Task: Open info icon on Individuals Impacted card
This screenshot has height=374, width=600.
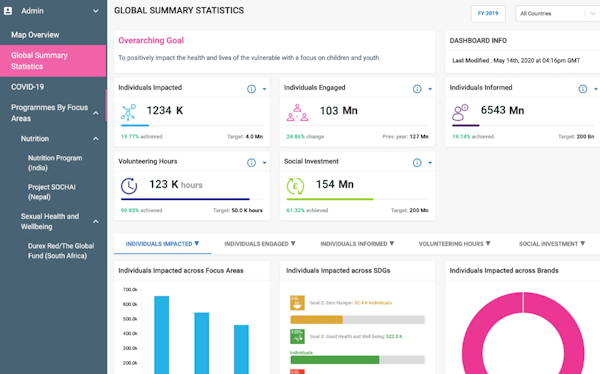Action: pos(251,89)
